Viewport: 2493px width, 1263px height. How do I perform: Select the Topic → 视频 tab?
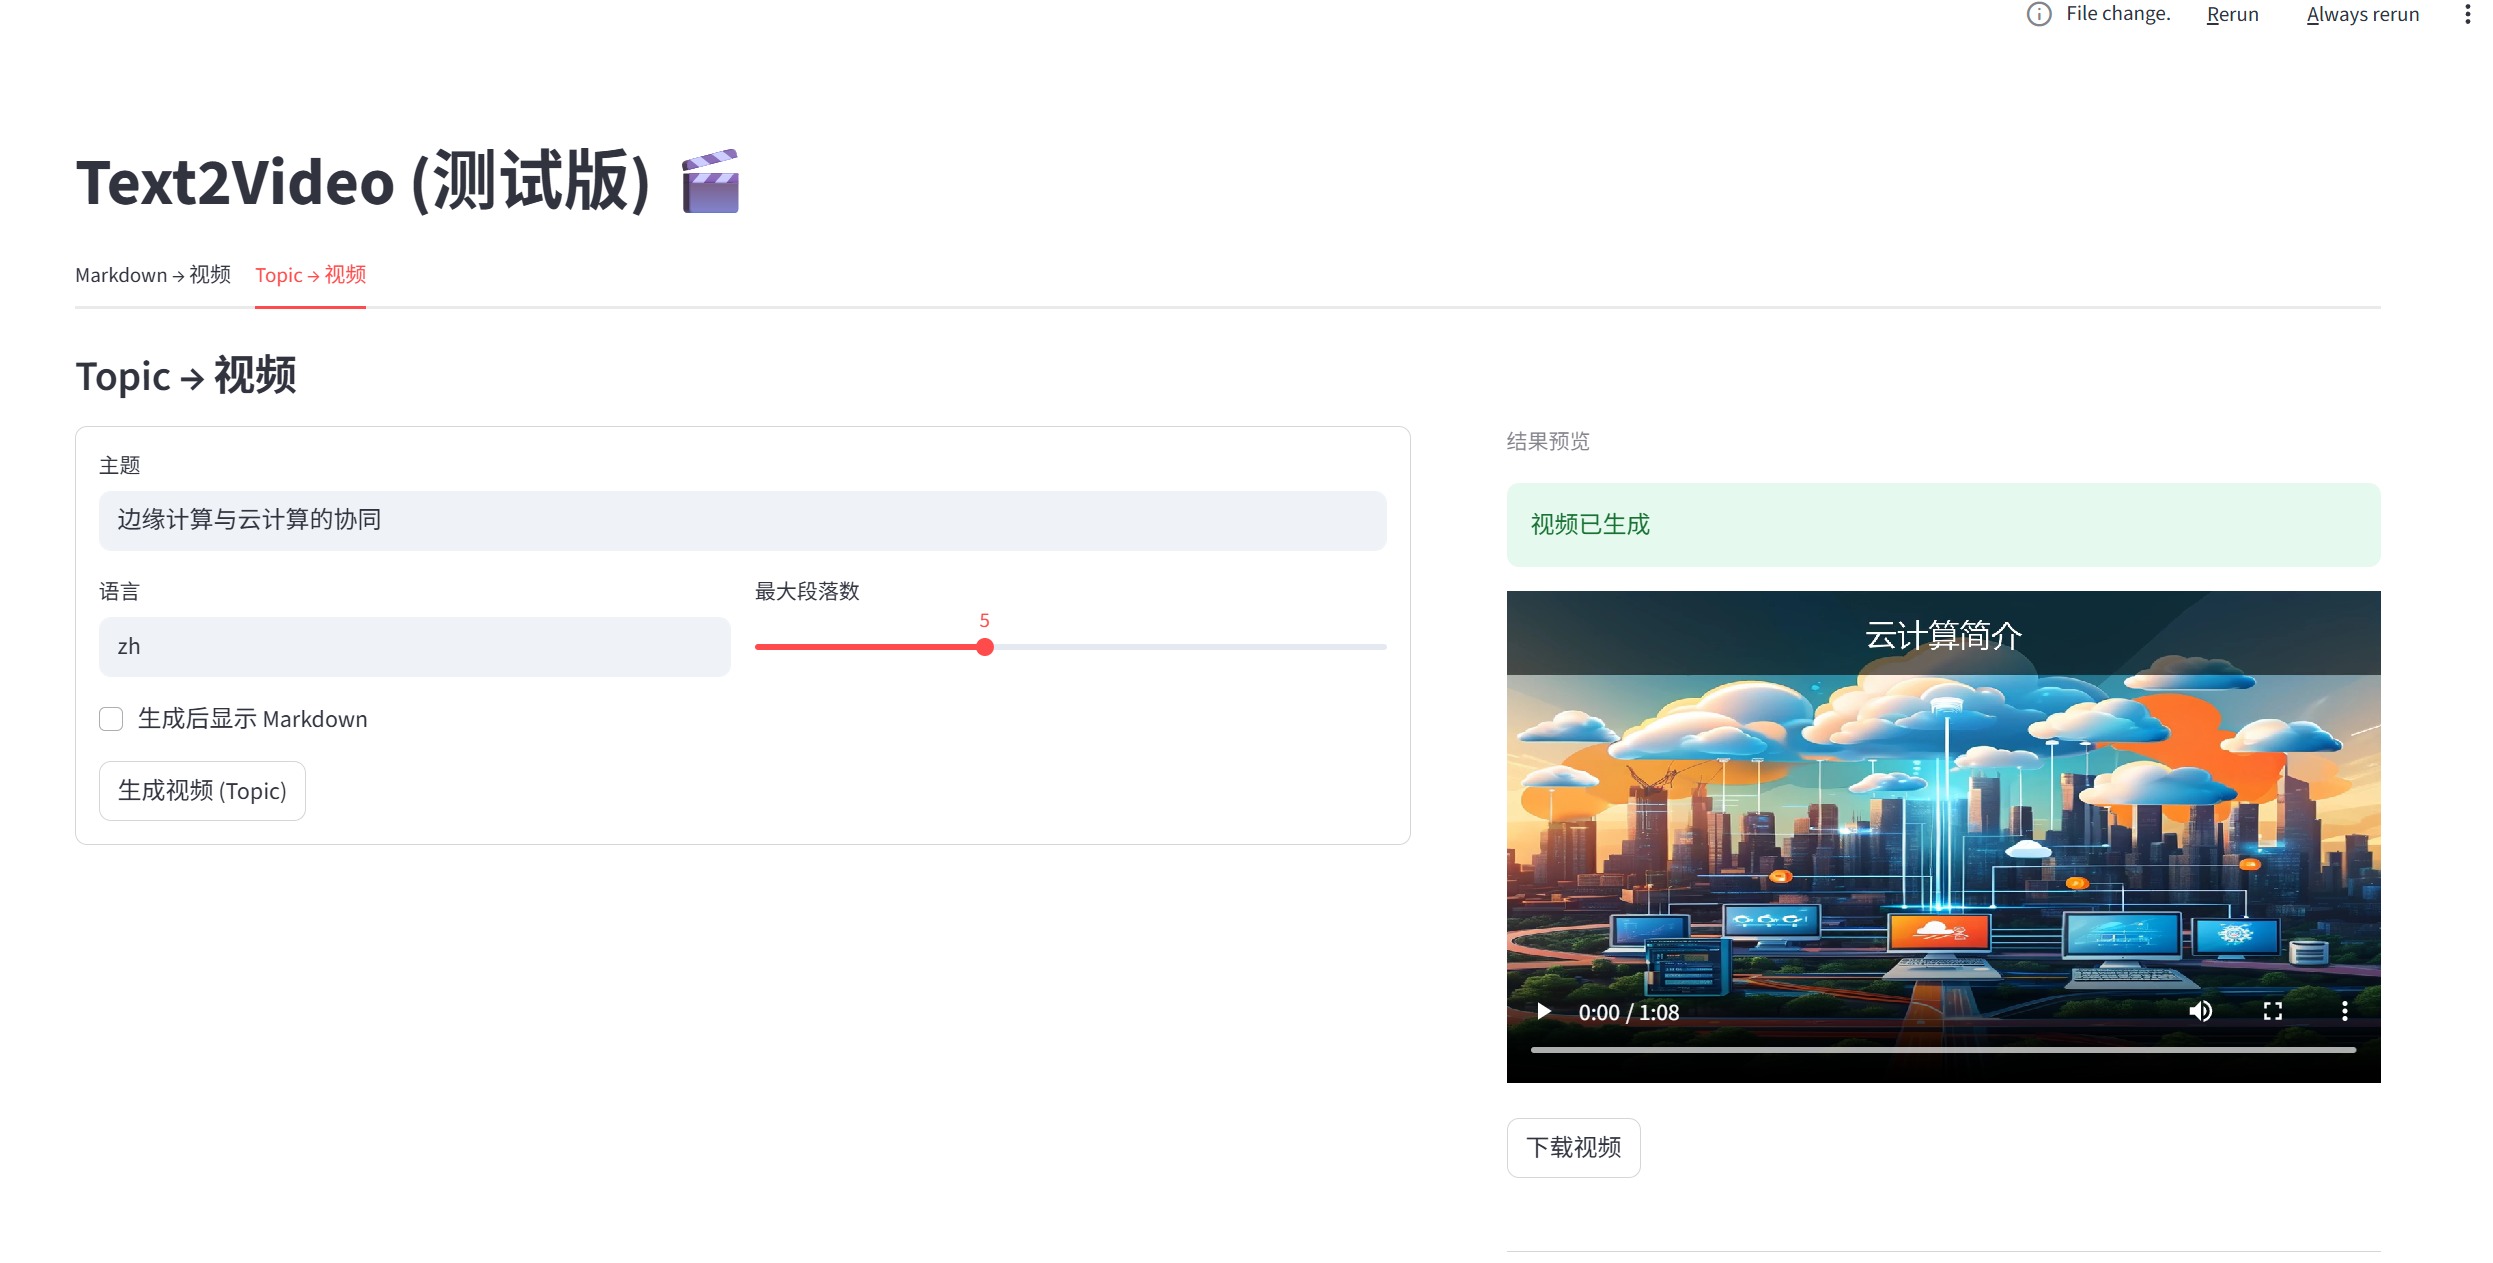coord(310,275)
